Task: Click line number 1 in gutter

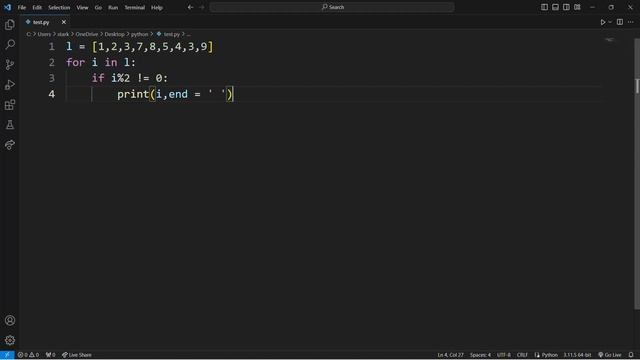Action: pyautogui.click(x=51, y=47)
